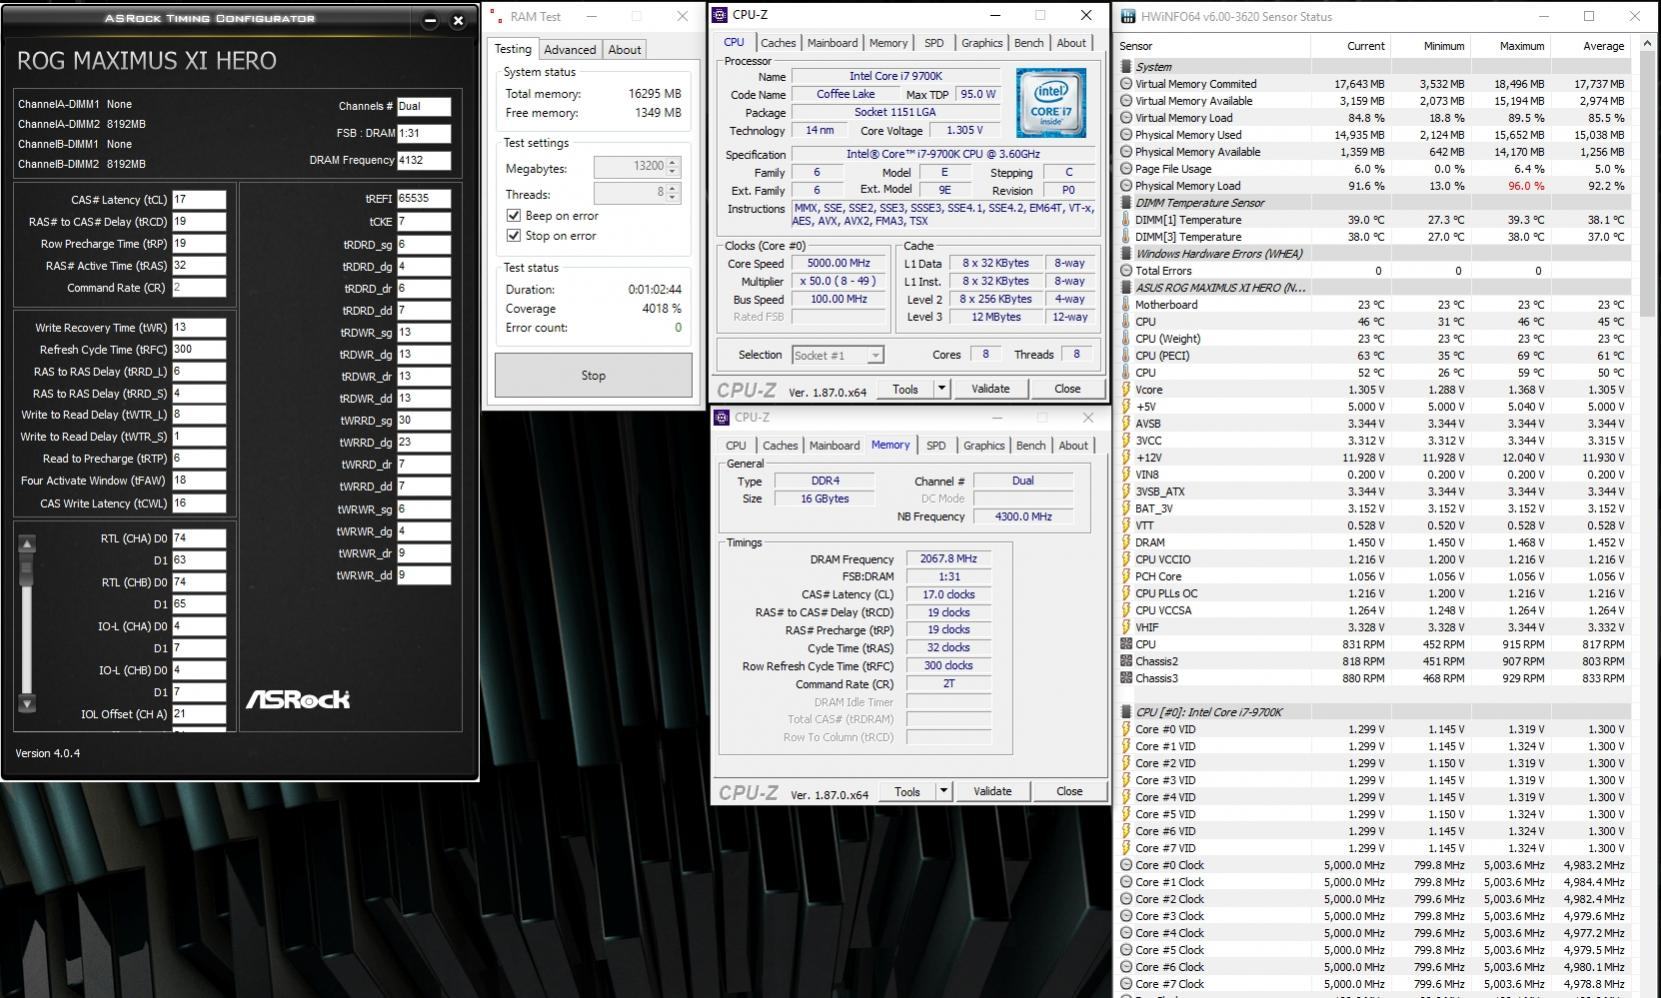Click the Vcore voltage sensor icon
This screenshot has height=998, width=1661.
tap(1127, 390)
